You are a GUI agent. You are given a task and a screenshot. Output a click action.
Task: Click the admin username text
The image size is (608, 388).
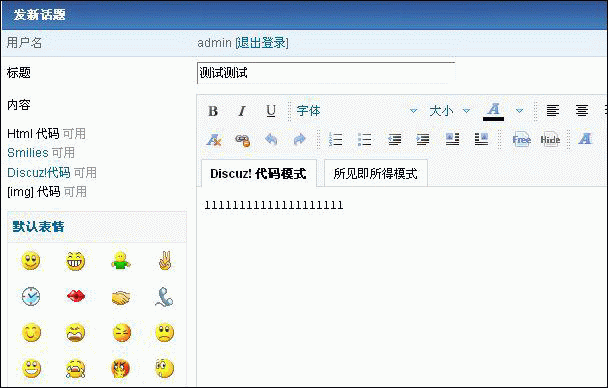click(x=214, y=43)
